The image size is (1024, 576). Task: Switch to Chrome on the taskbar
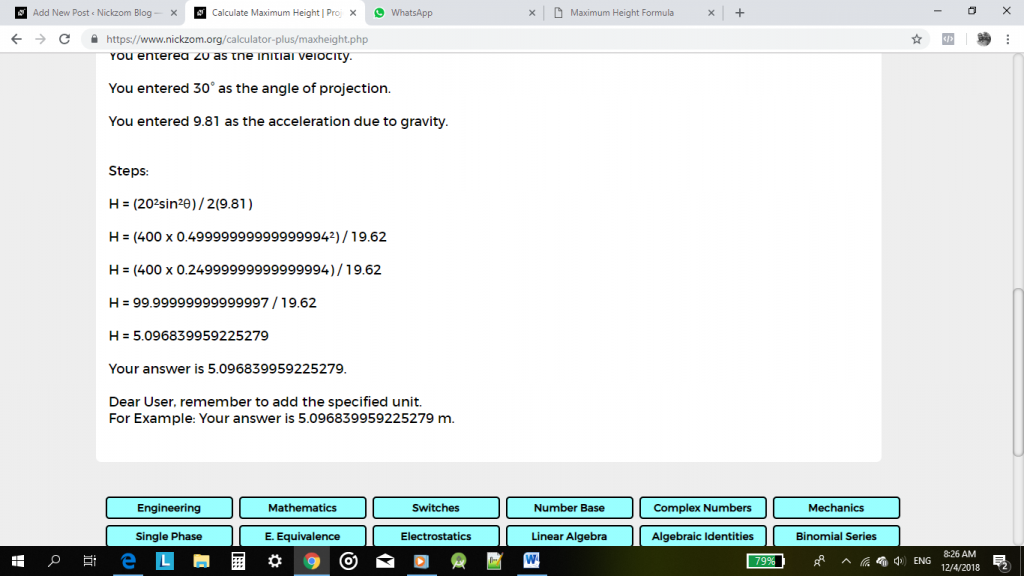point(312,561)
